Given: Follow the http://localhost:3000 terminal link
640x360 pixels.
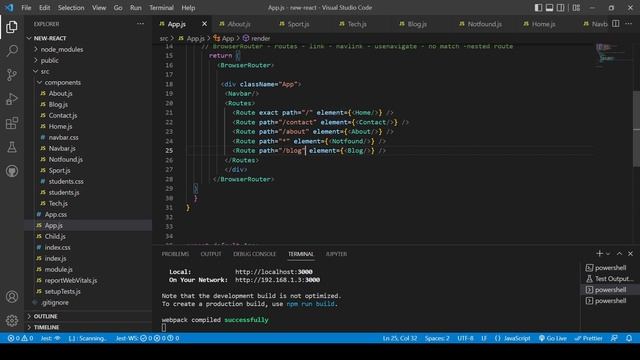Looking at the screenshot, I should pyautogui.click(x=274, y=272).
